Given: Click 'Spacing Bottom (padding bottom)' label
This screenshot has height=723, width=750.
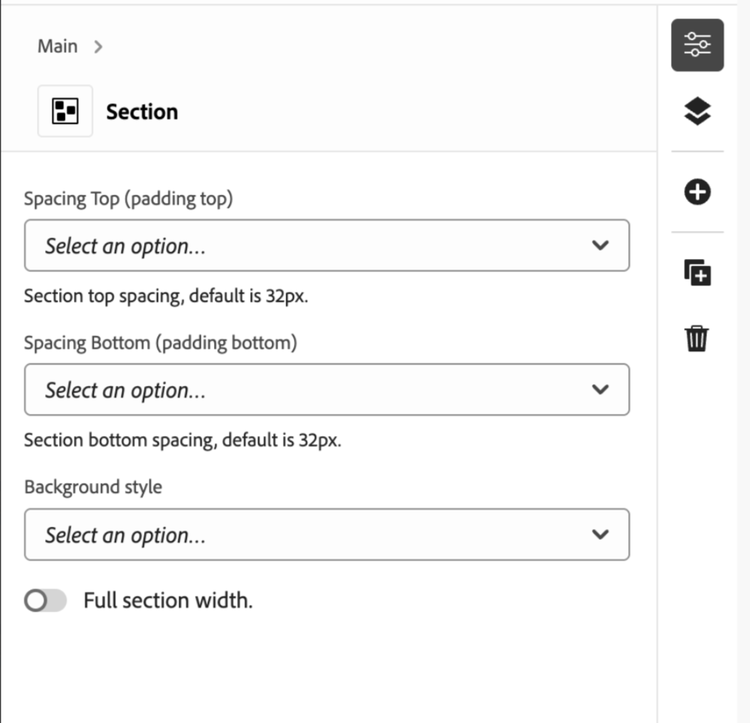Looking at the screenshot, I should coord(161,343).
